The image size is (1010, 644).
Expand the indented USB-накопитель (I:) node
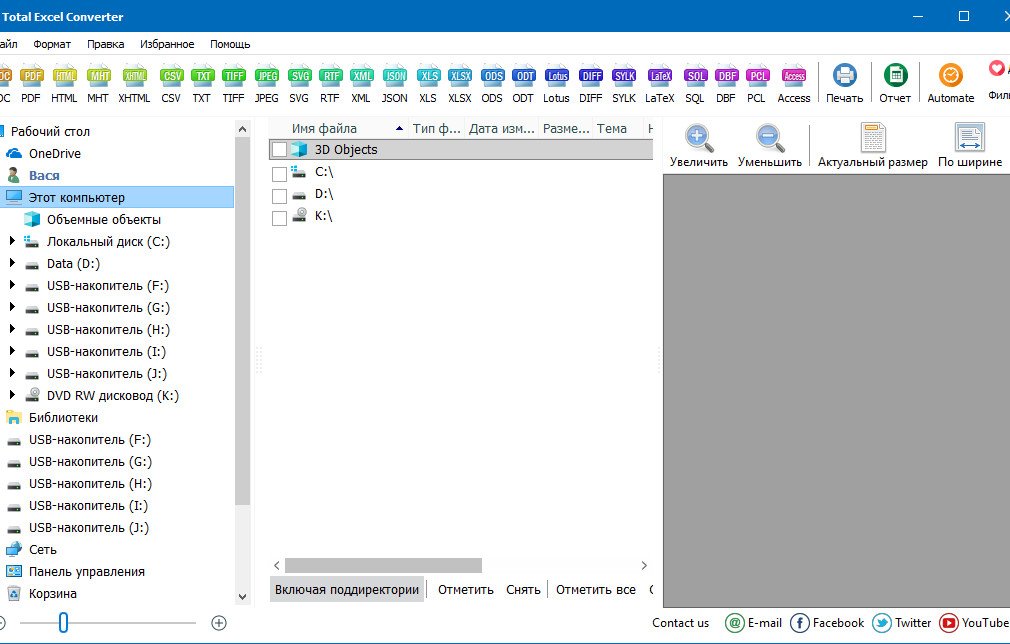12,351
